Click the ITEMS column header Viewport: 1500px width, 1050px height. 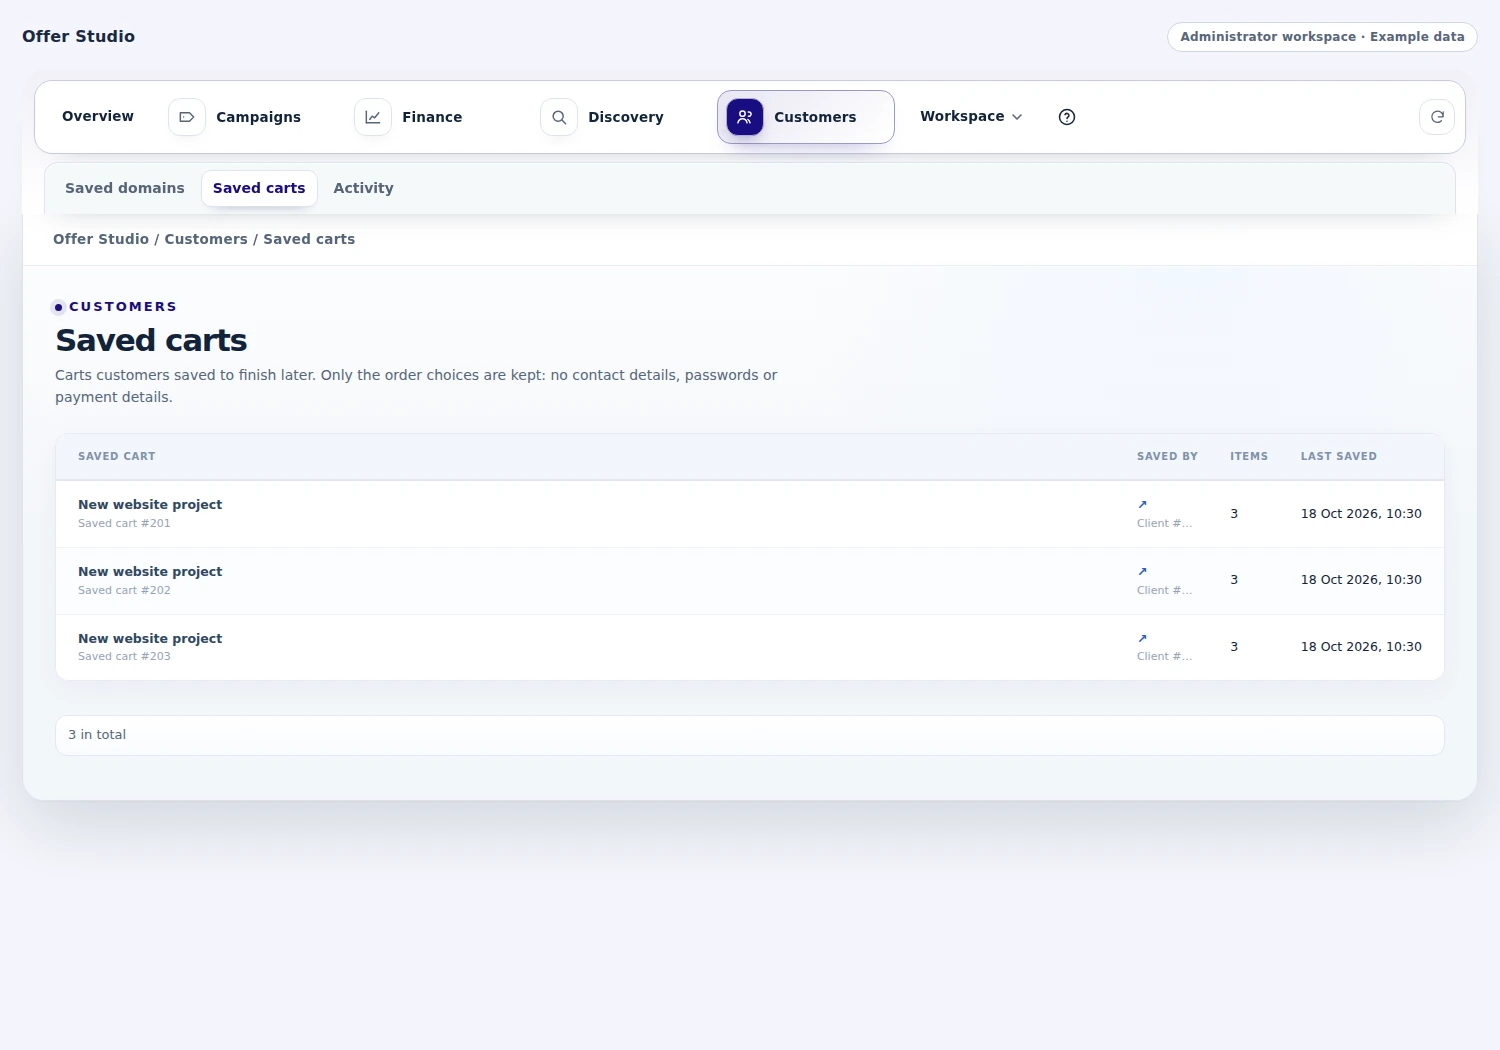(x=1249, y=456)
